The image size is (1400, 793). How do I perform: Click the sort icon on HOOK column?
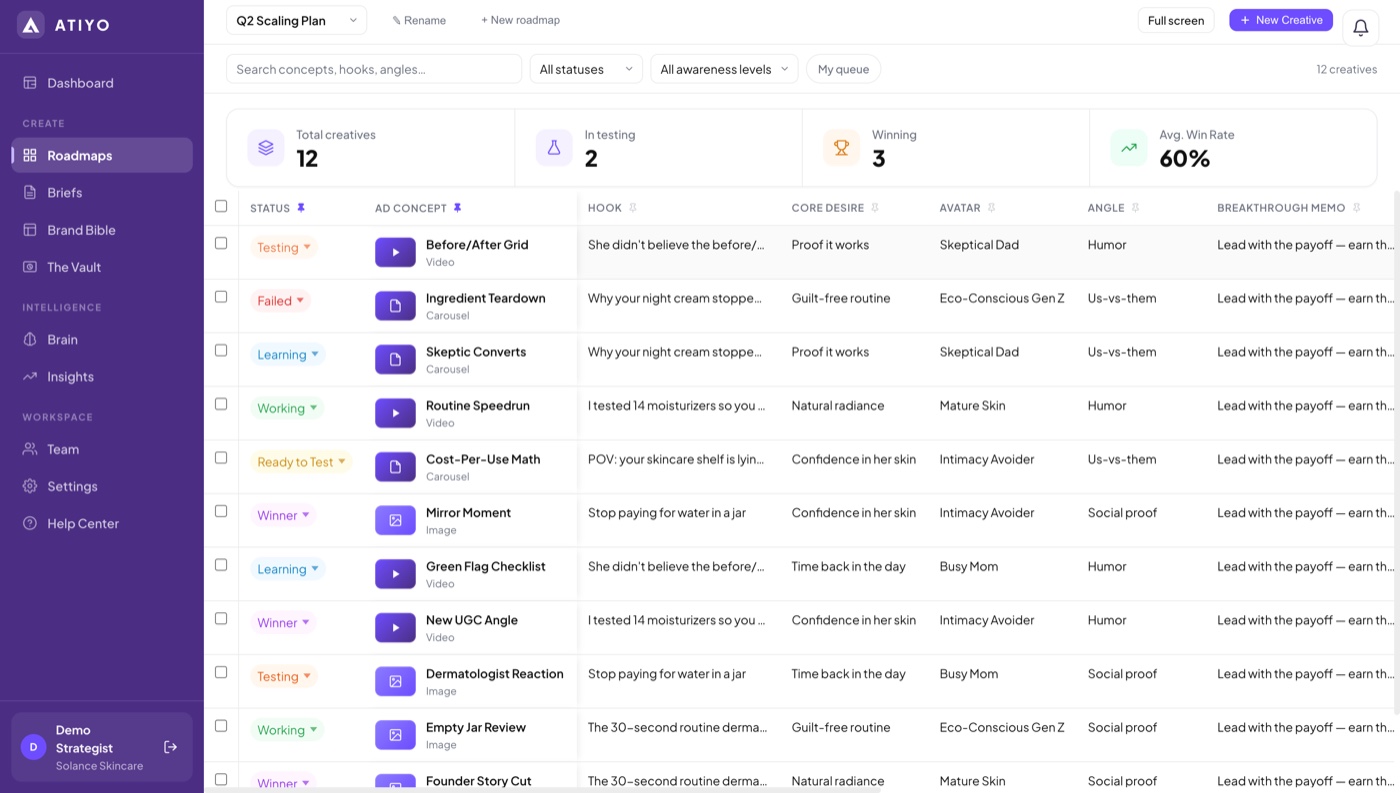pyautogui.click(x=632, y=208)
